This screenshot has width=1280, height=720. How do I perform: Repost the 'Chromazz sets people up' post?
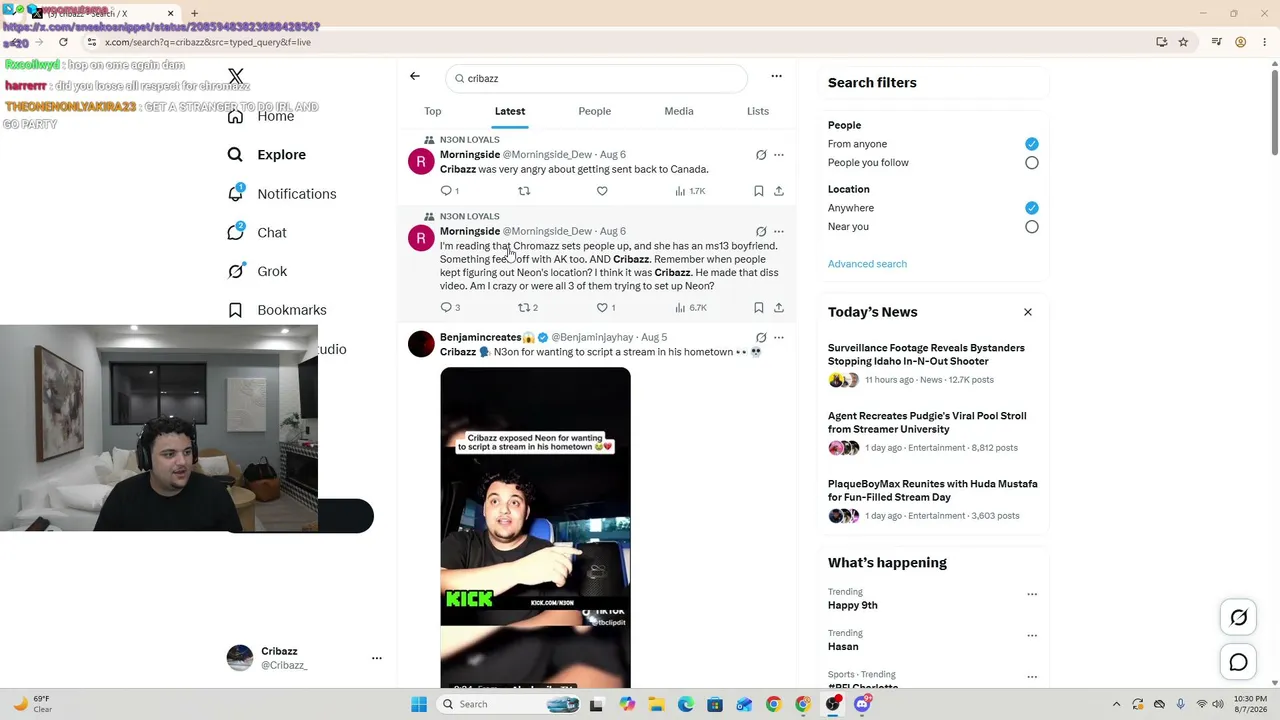click(x=528, y=308)
